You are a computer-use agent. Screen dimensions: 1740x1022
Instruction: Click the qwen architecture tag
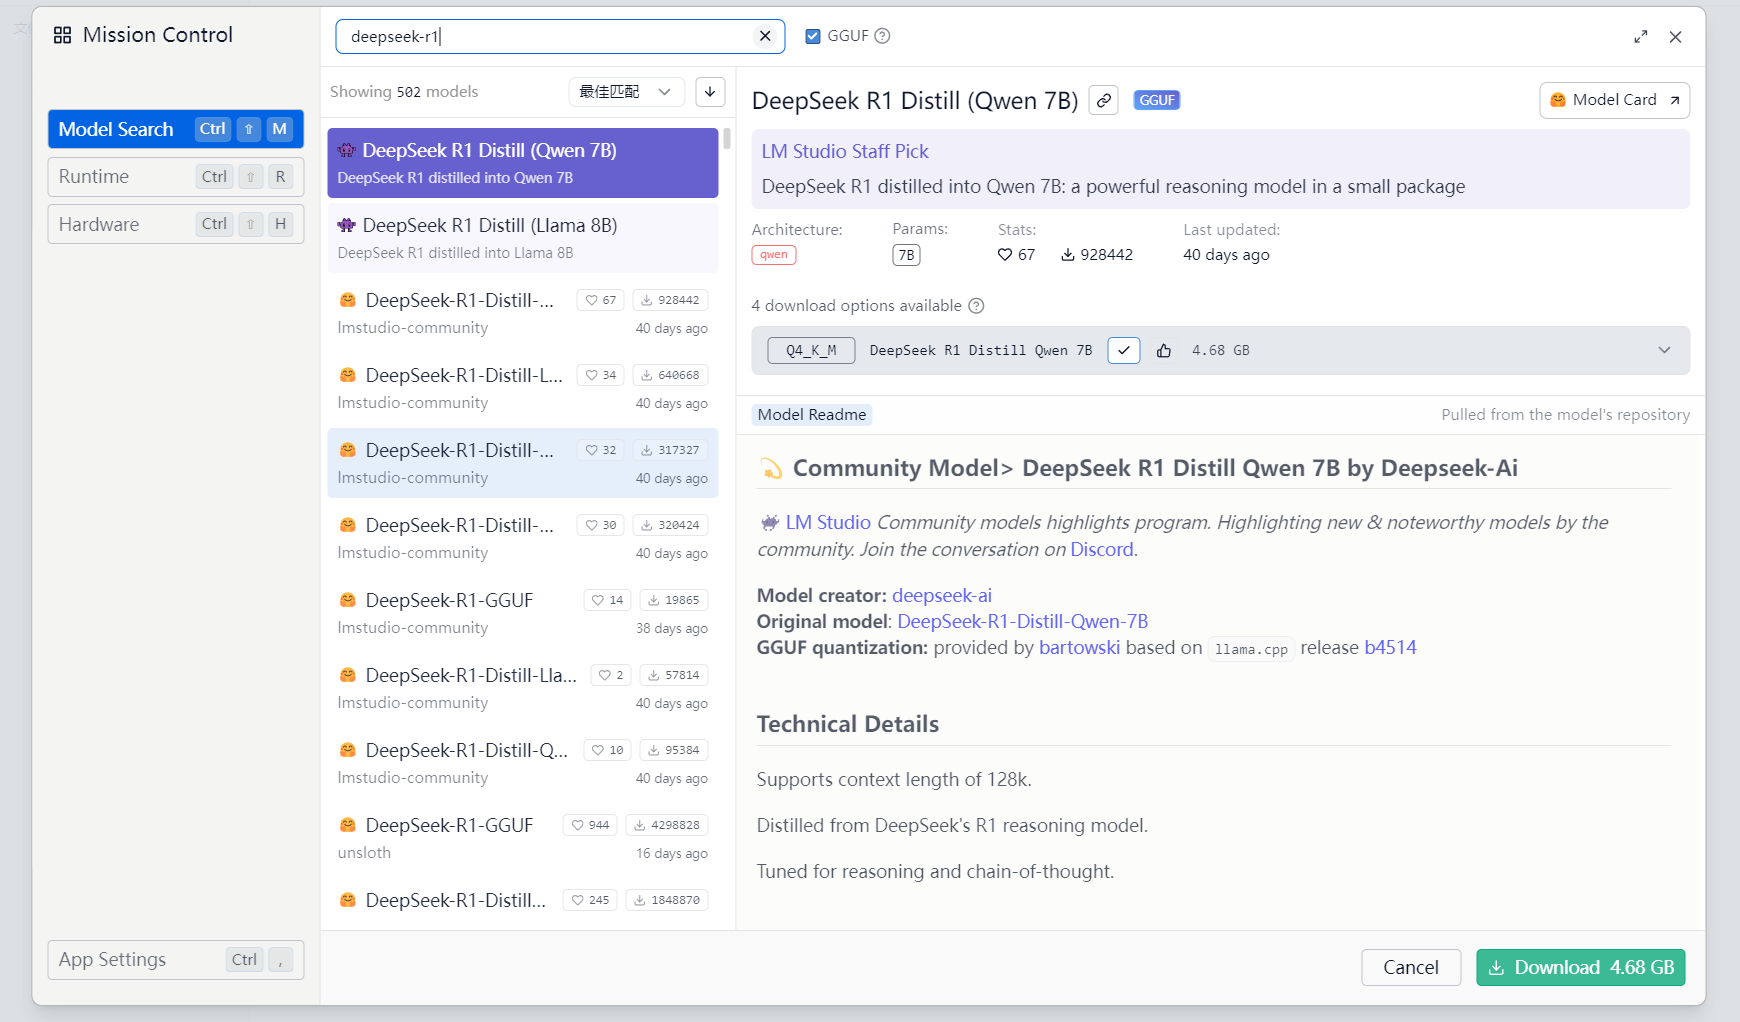point(774,255)
